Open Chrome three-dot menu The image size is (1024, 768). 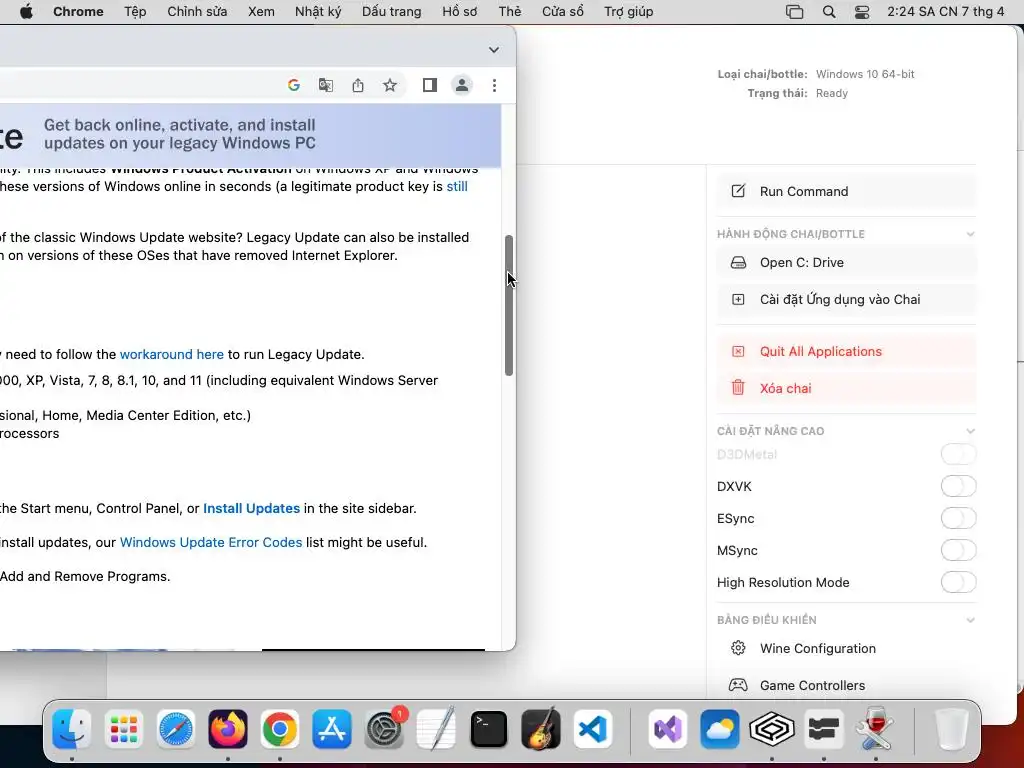(x=494, y=85)
